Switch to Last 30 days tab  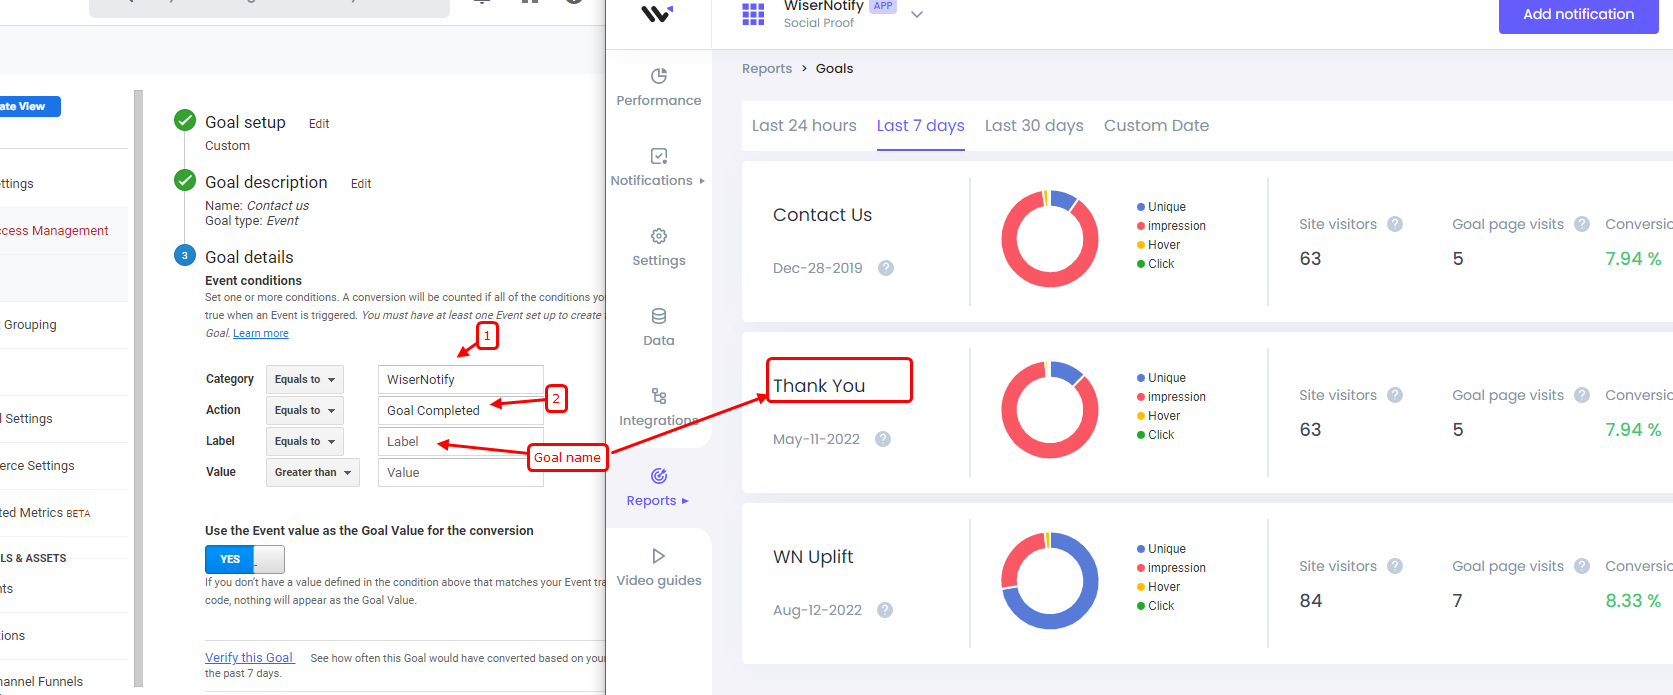(x=1034, y=126)
